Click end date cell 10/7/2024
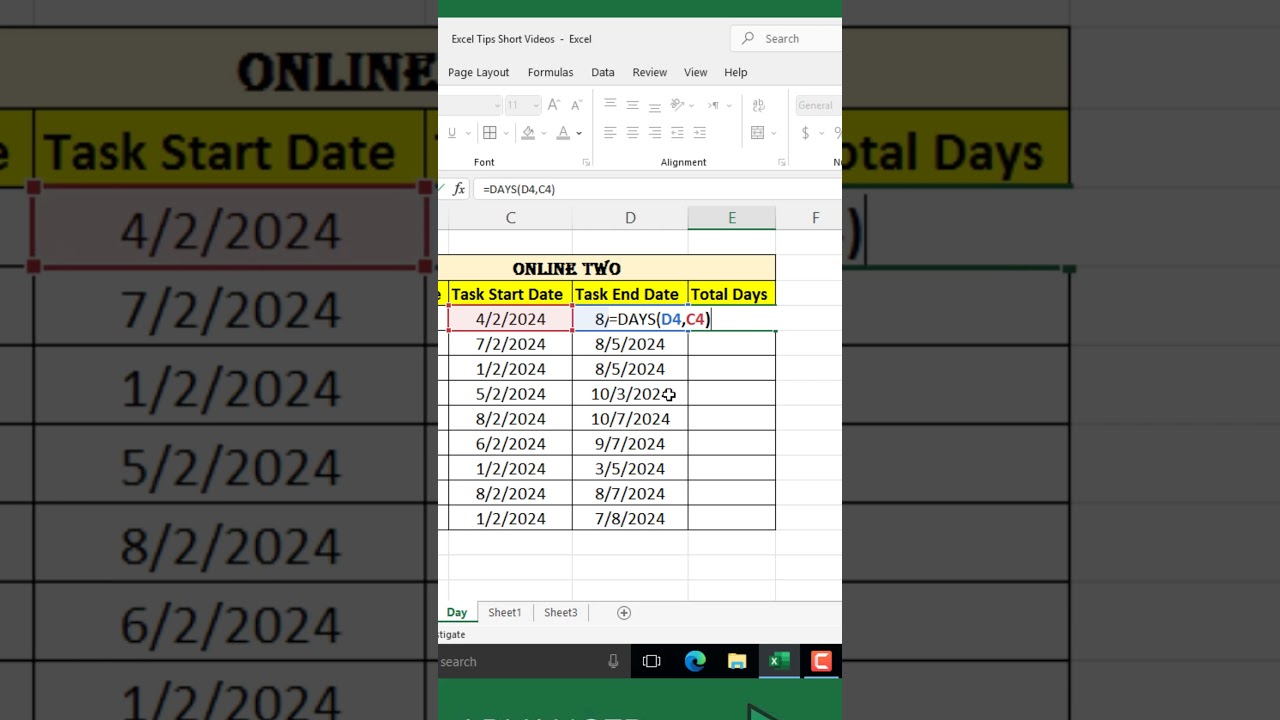 (x=630, y=419)
